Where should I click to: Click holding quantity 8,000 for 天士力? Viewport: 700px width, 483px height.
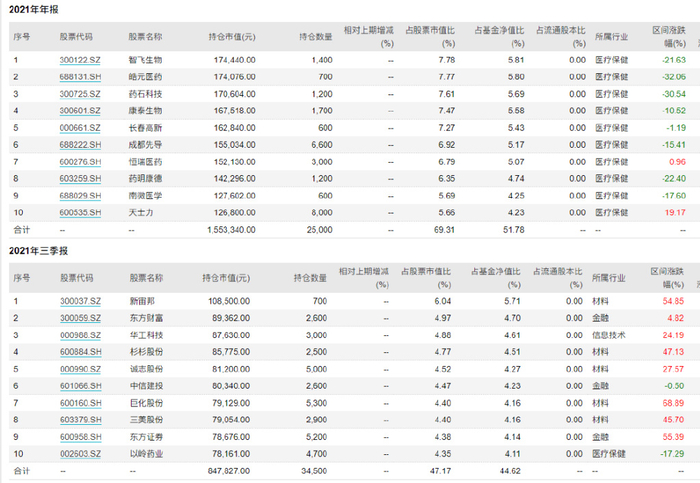click(322, 212)
